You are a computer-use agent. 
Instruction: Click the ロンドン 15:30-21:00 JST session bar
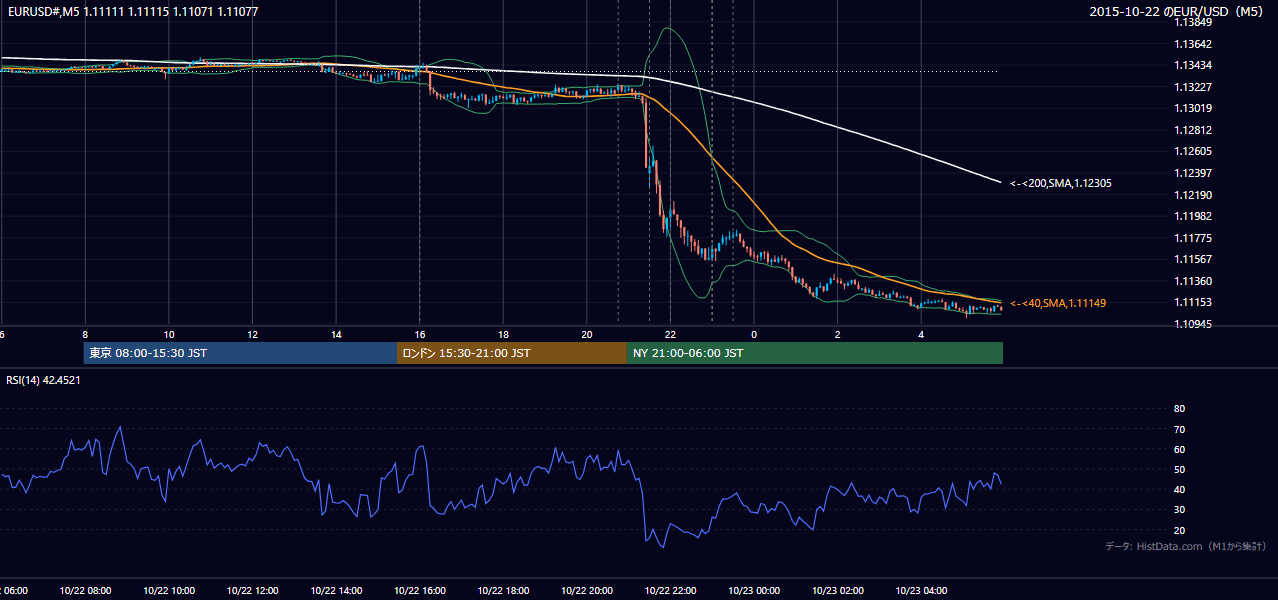click(512, 353)
